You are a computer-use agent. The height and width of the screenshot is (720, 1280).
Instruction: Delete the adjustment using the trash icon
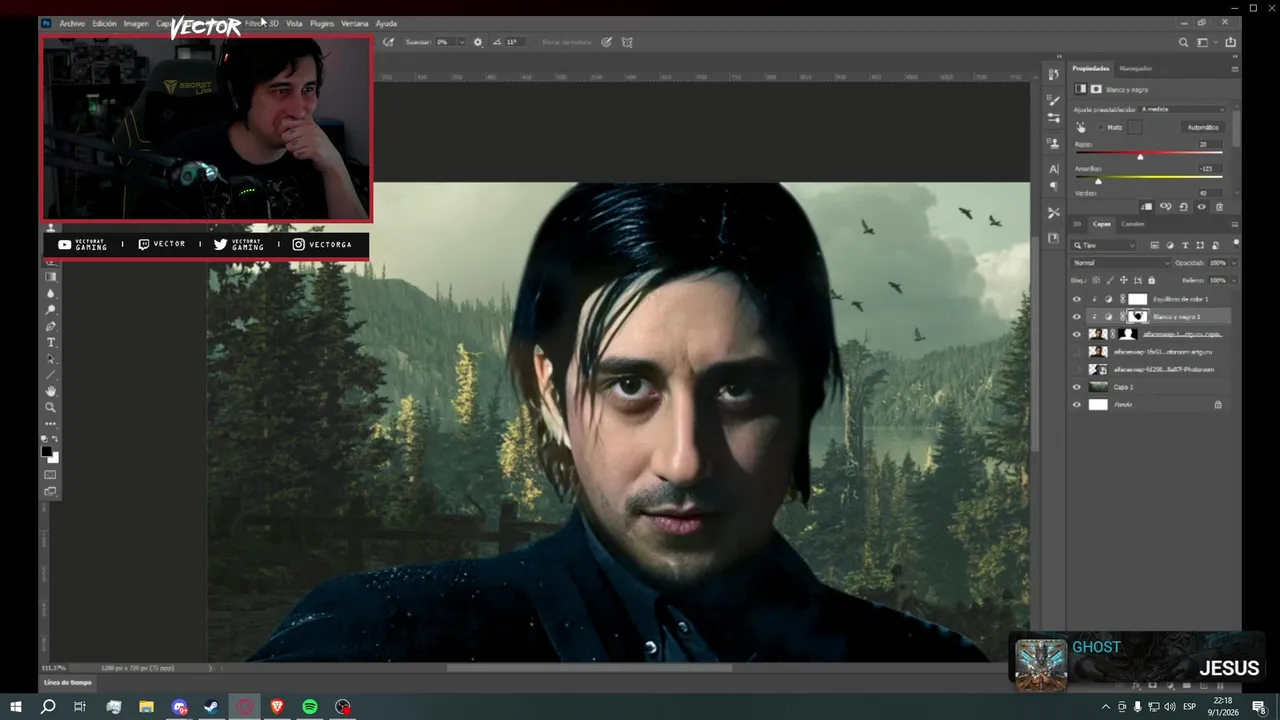1219,207
